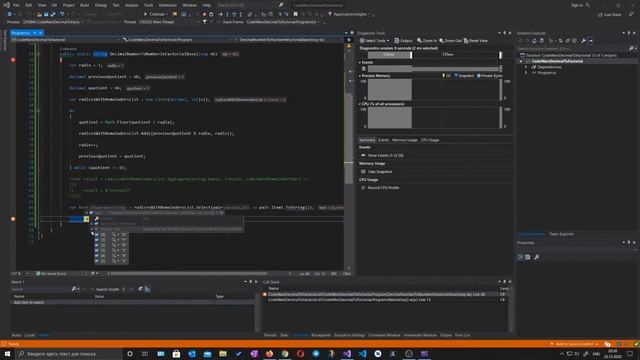Expand the Dependencies node in Solution Explorer
The width and height of the screenshot is (640, 360).
click(x=526, y=67)
